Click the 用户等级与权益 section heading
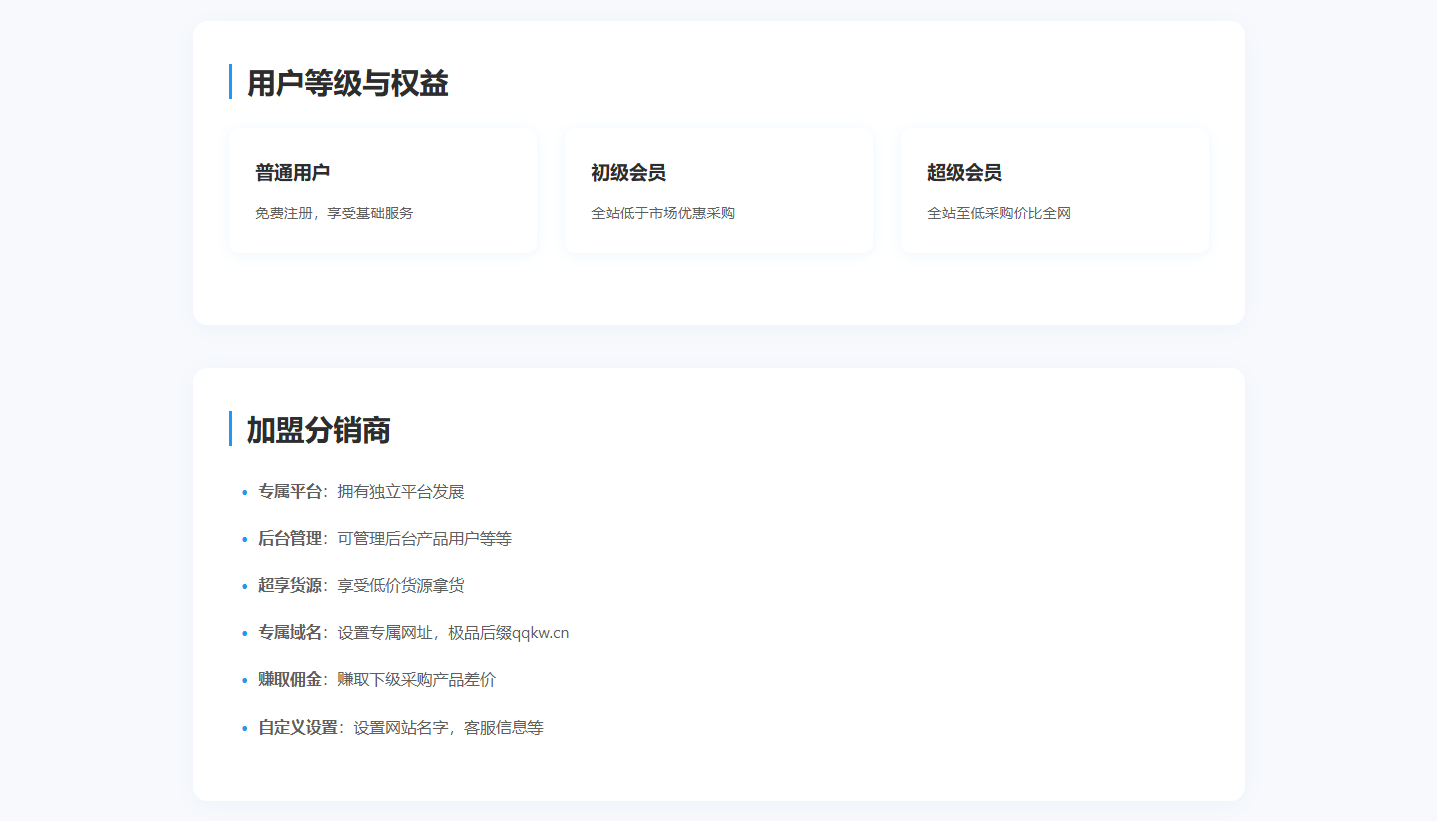Image resolution: width=1437 pixels, height=821 pixels. click(x=347, y=83)
